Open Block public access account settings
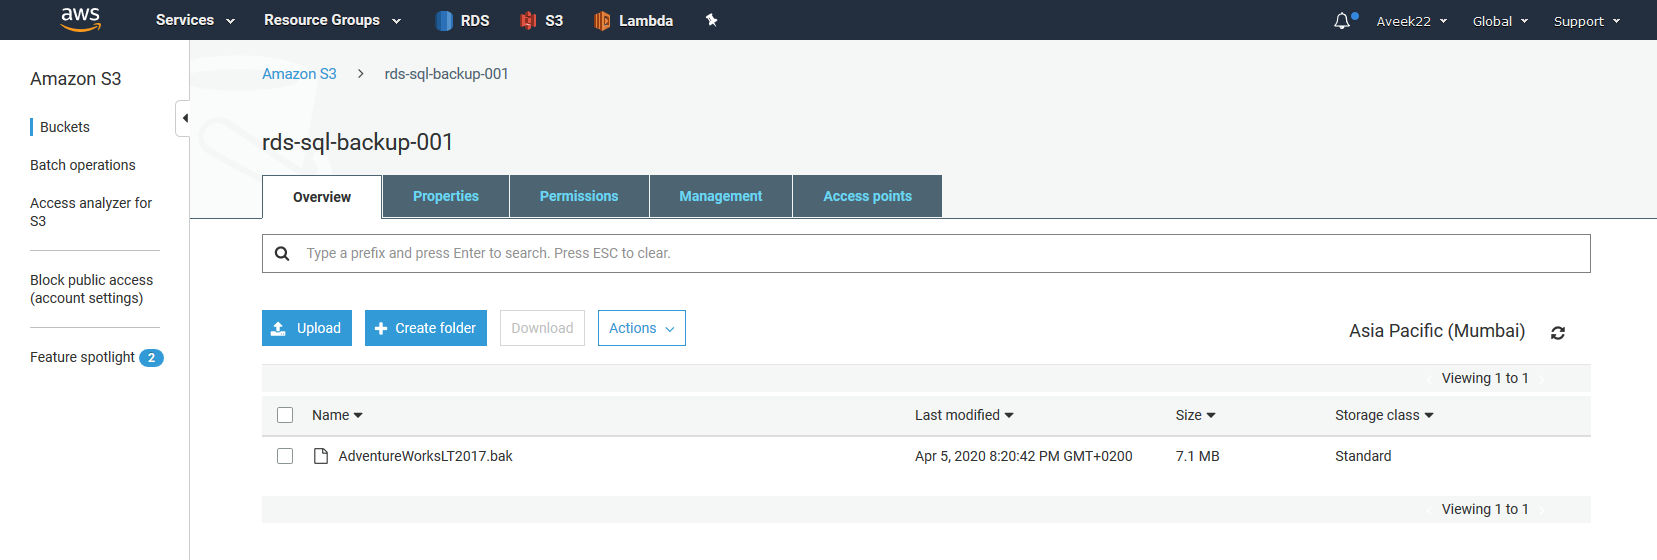 point(91,289)
